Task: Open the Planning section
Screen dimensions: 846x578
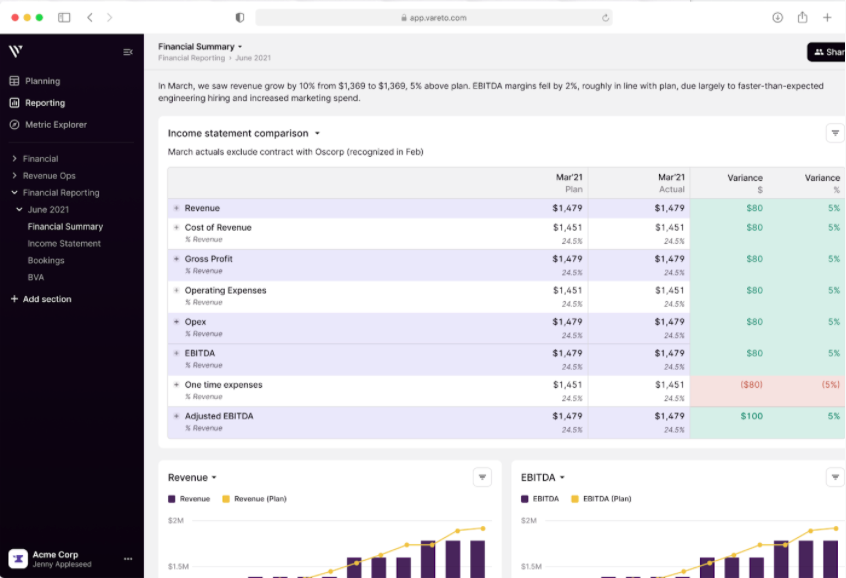Action: (x=42, y=81)
